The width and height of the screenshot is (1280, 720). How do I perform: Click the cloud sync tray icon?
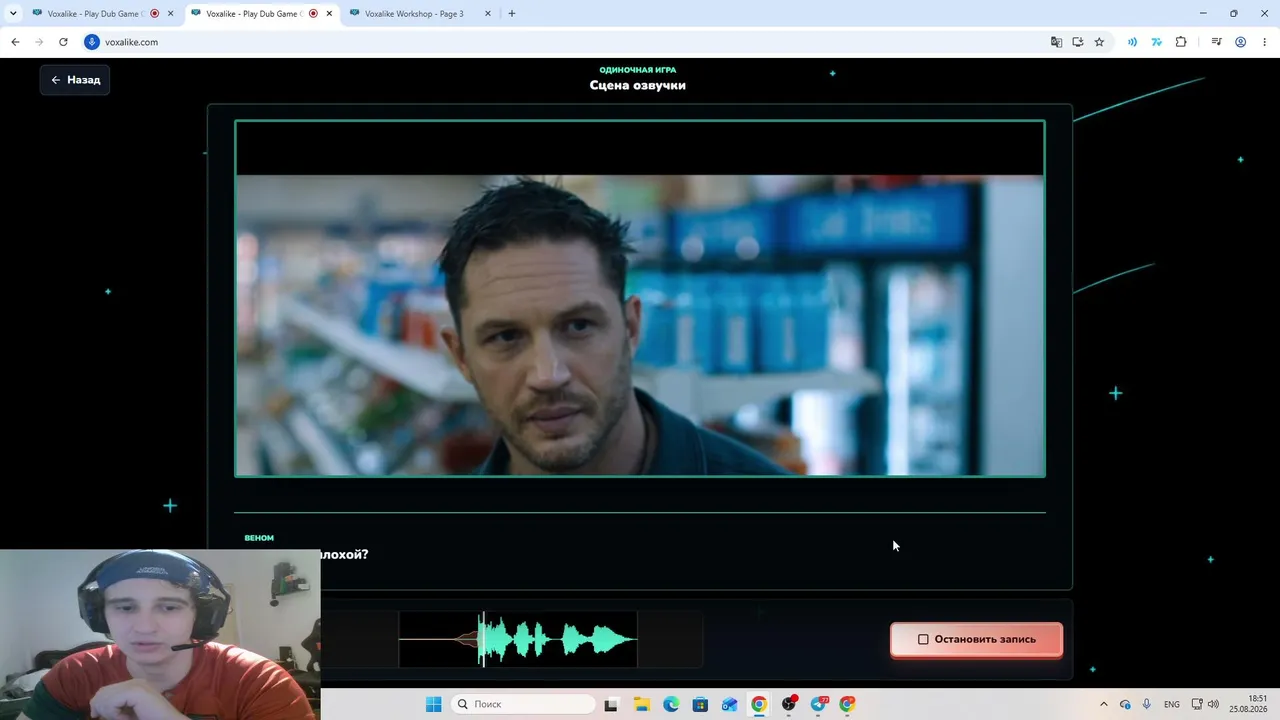1125,704
